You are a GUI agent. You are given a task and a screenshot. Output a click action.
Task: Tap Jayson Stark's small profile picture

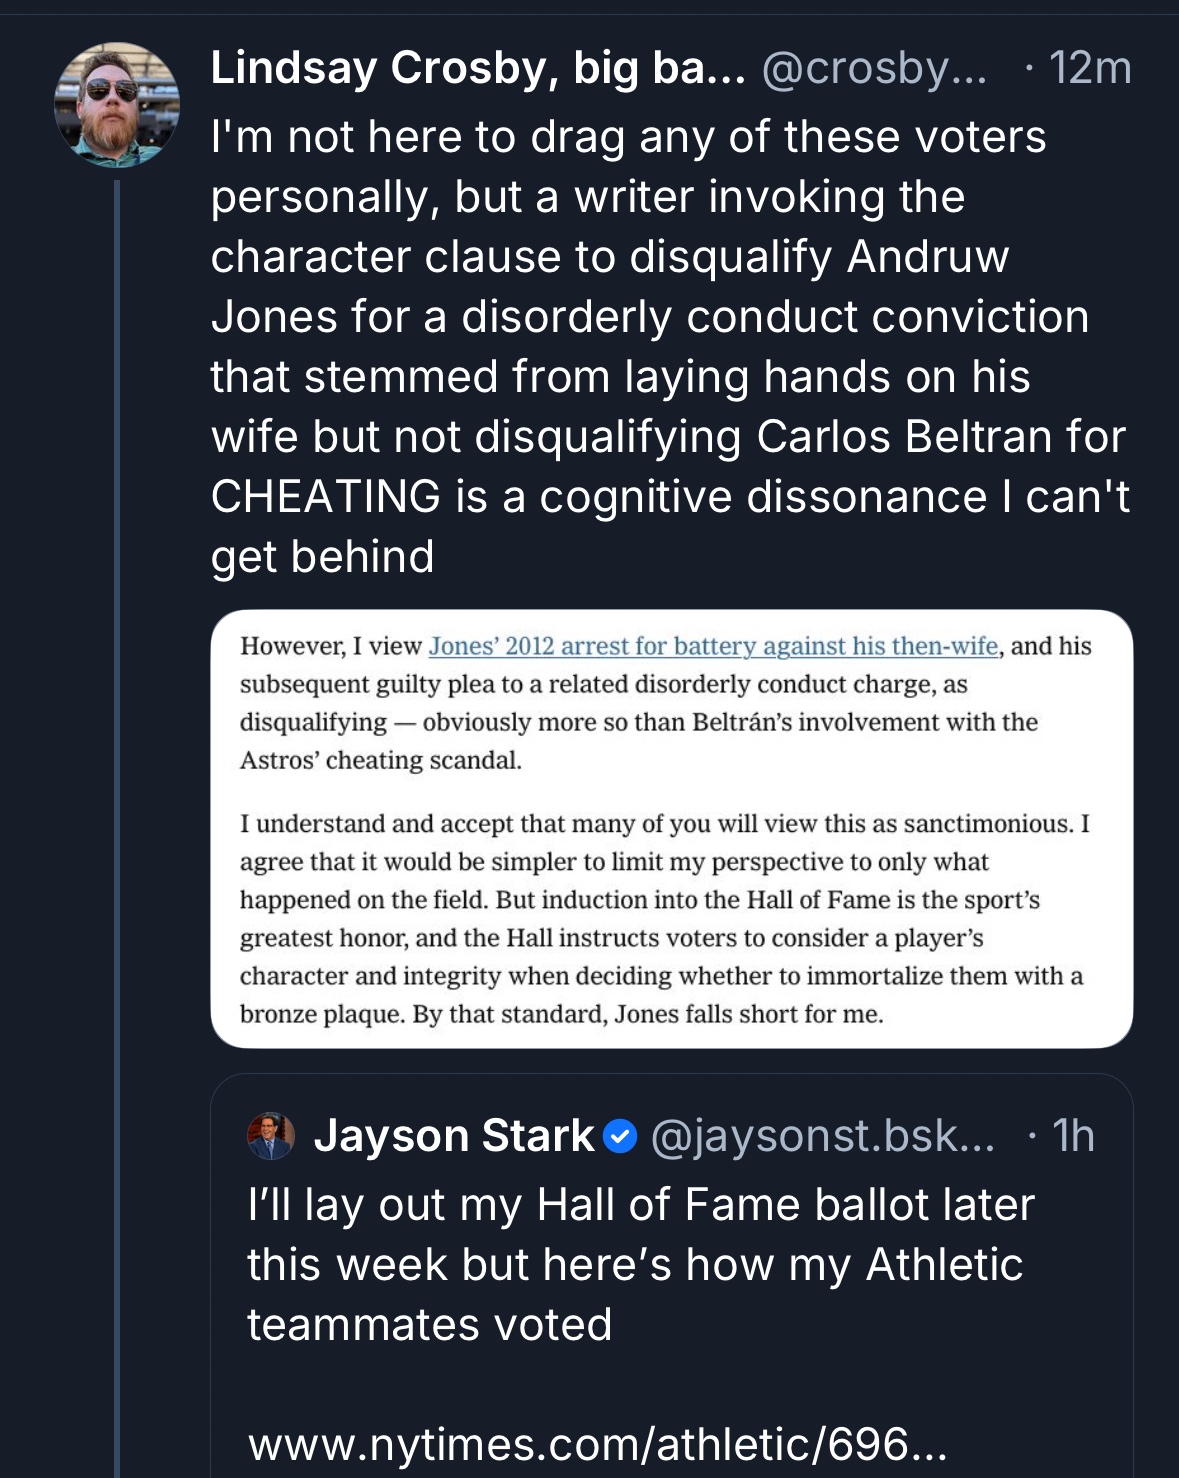pos(271,1136)
